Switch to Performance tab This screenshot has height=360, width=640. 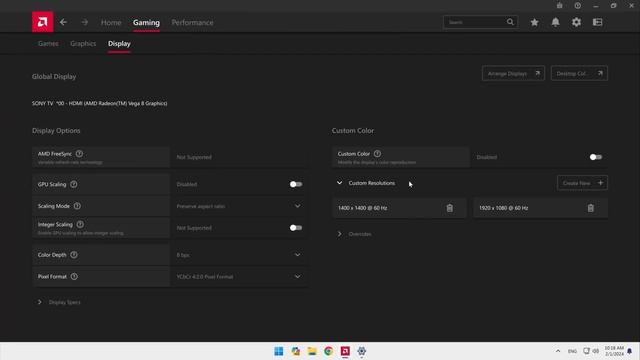192,22
